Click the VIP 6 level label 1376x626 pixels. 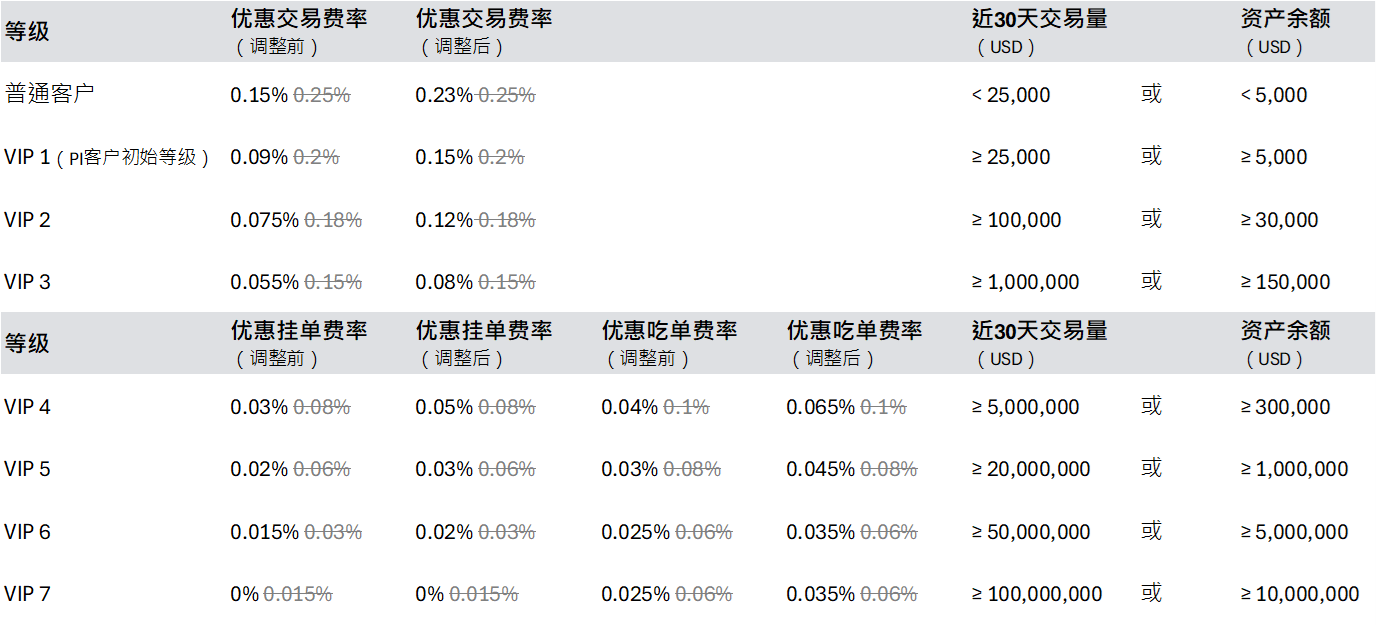[27, 532]
